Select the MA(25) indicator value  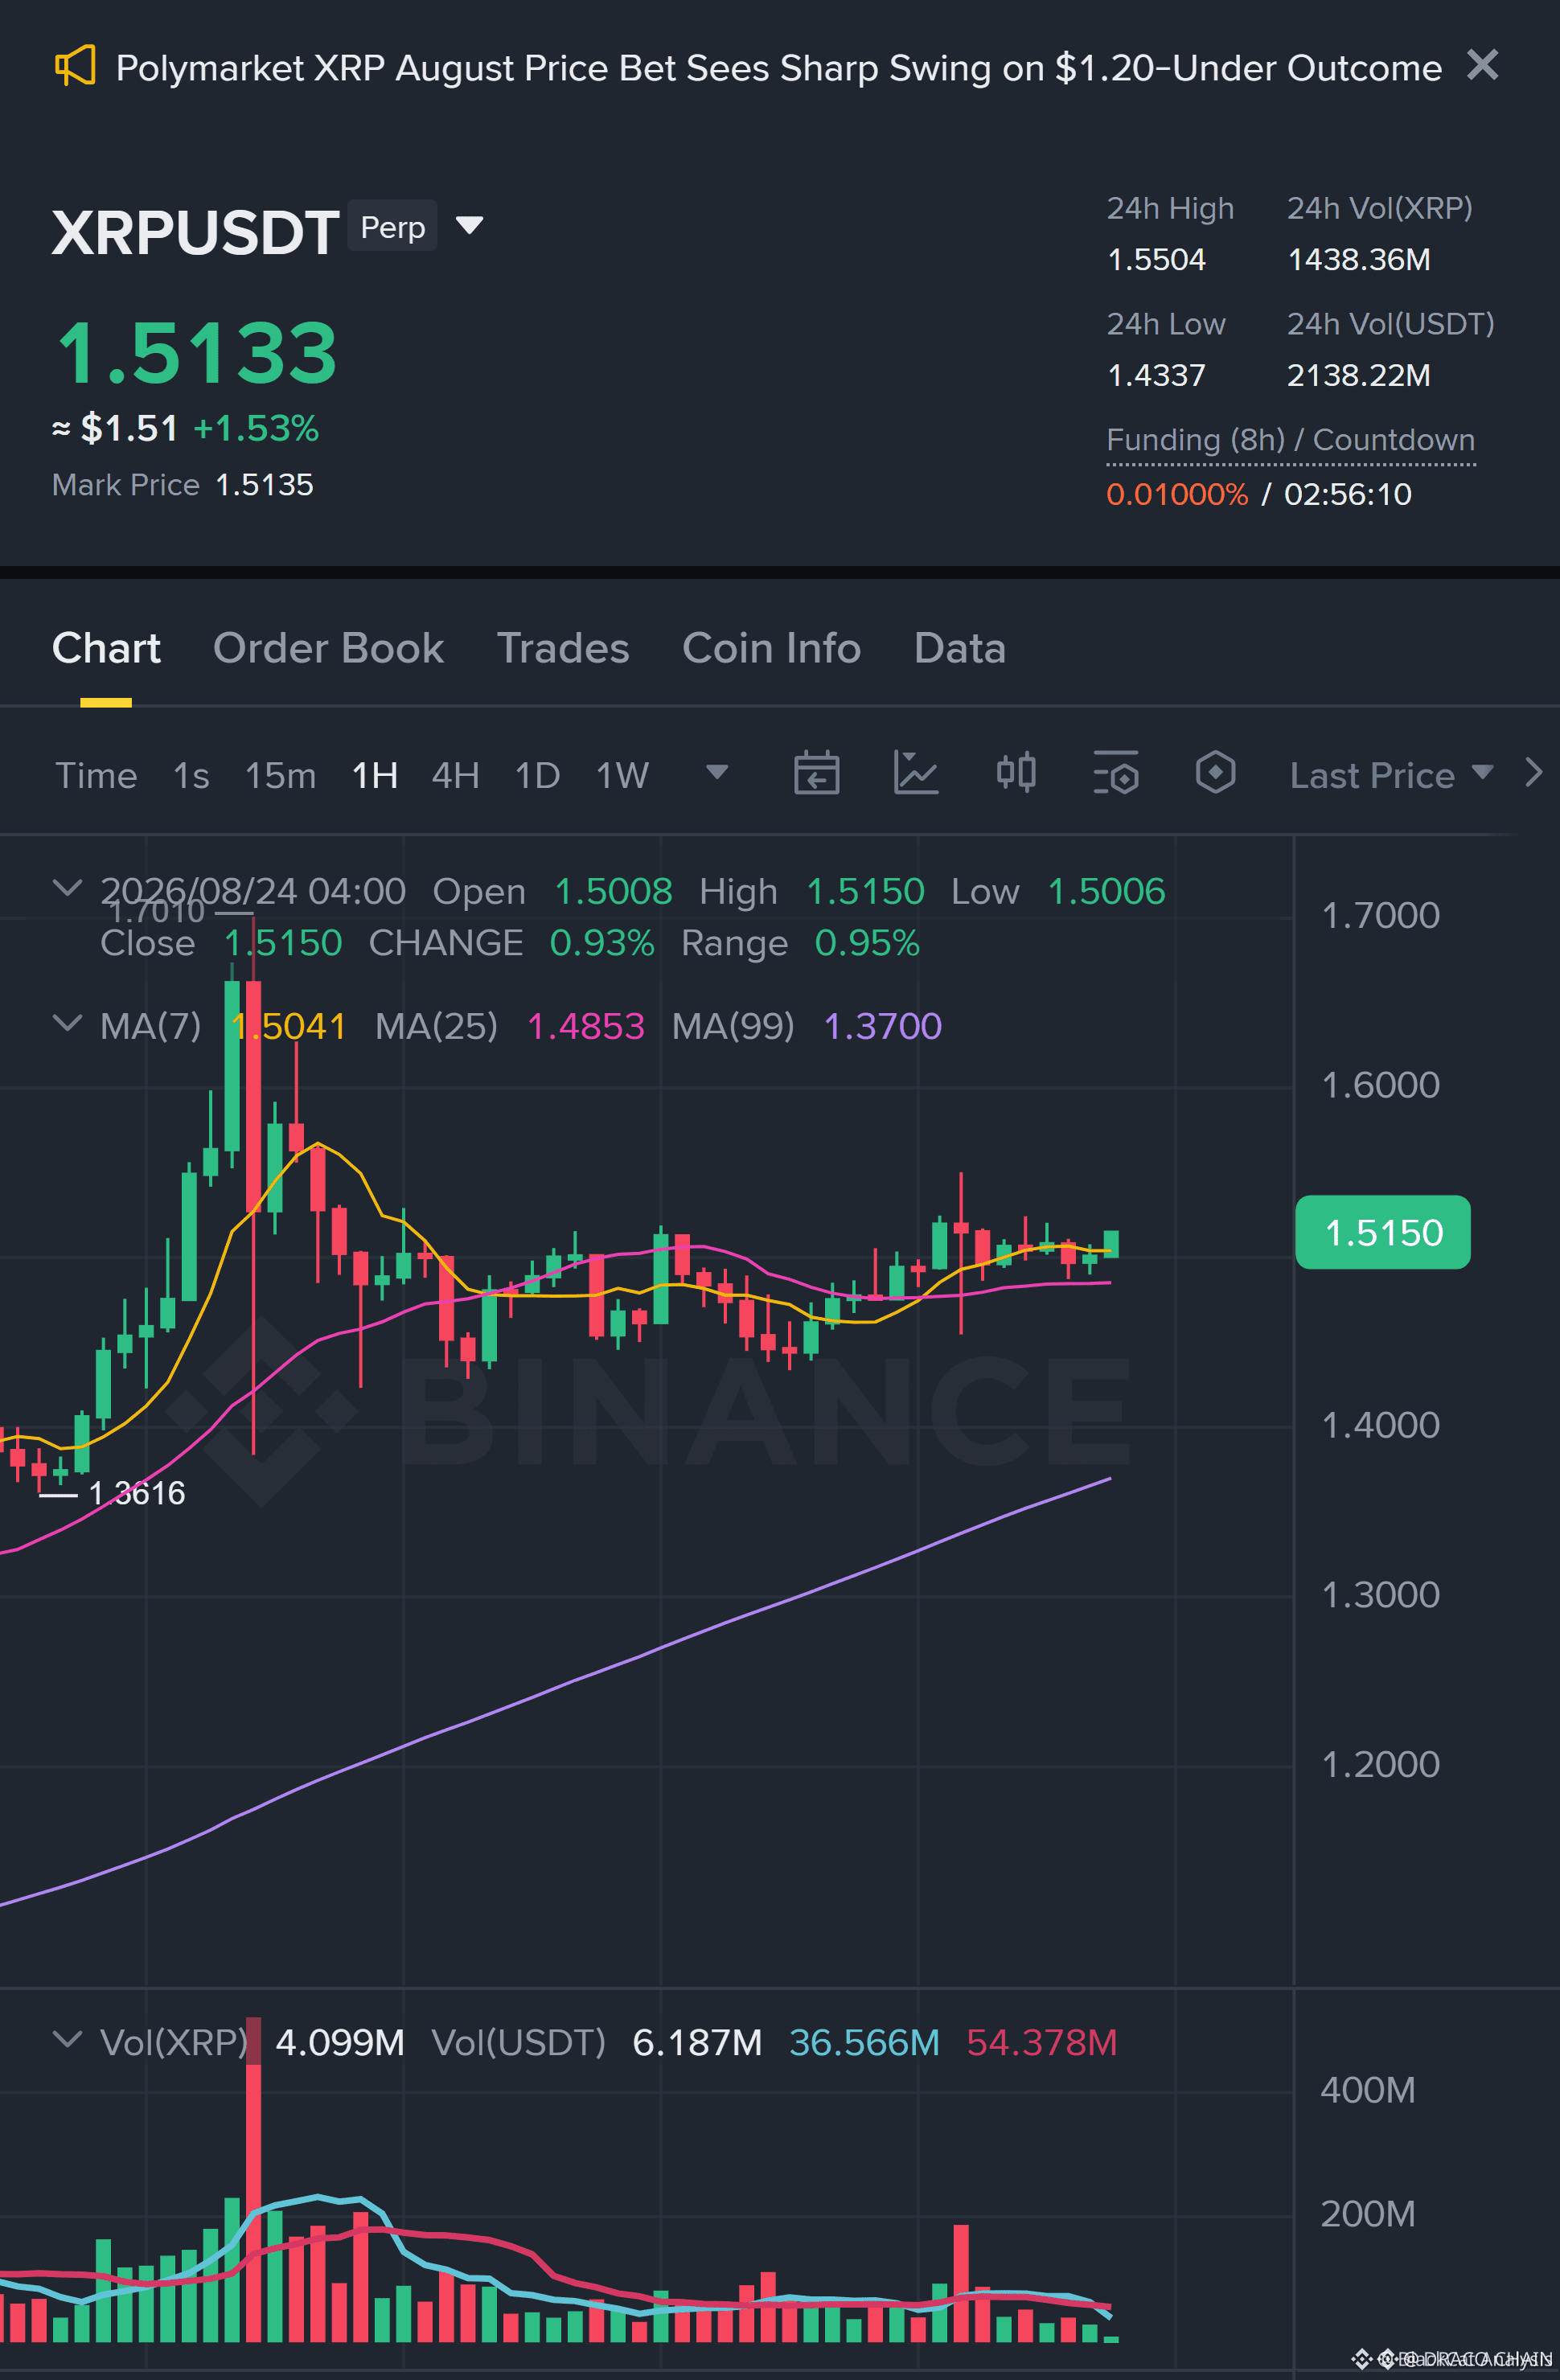coord(585,1026)
